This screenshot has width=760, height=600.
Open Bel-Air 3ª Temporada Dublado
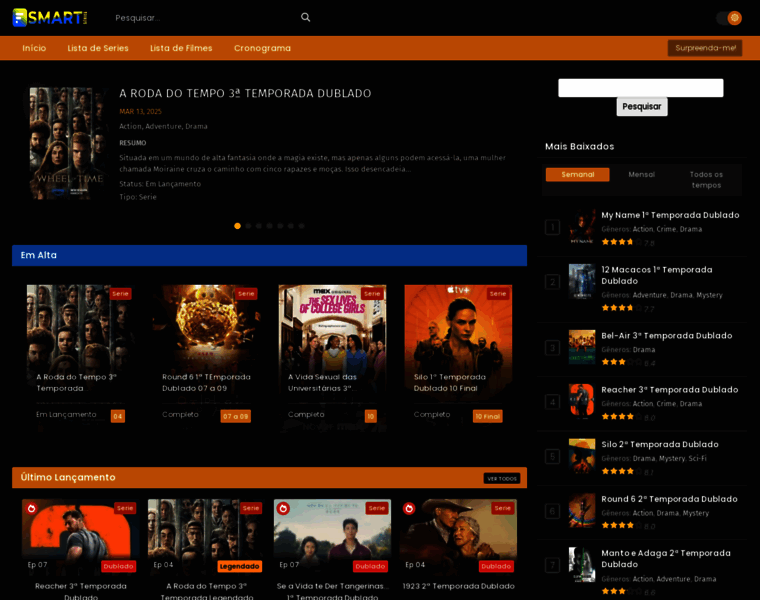click(666, 335)
